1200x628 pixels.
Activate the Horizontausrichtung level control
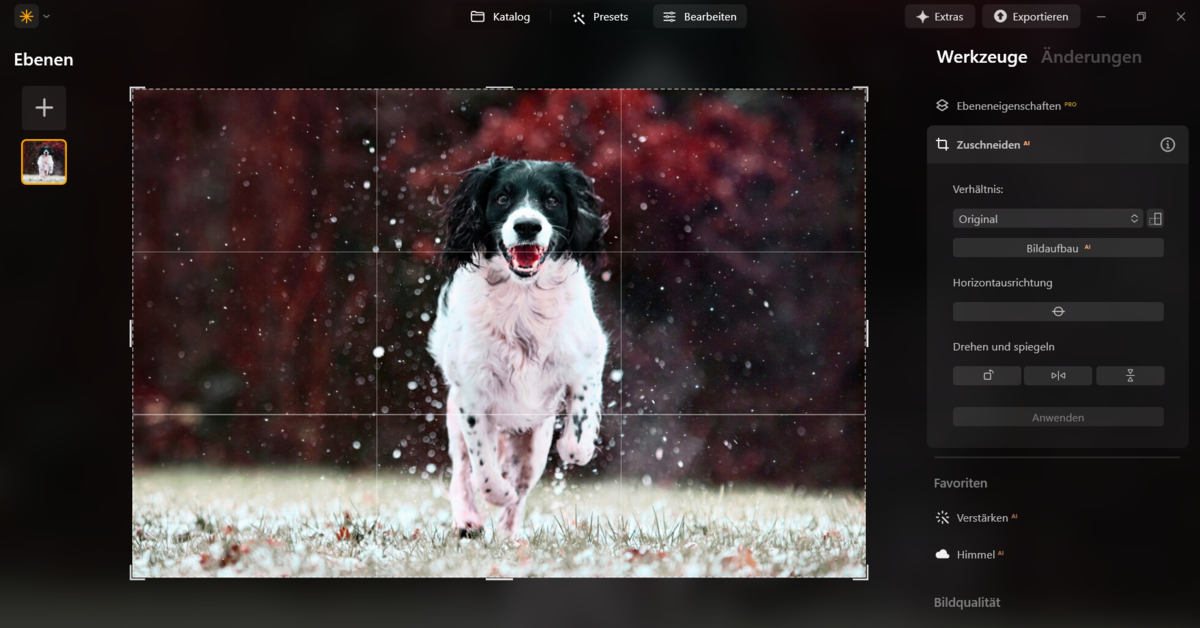coord(1057,311)
